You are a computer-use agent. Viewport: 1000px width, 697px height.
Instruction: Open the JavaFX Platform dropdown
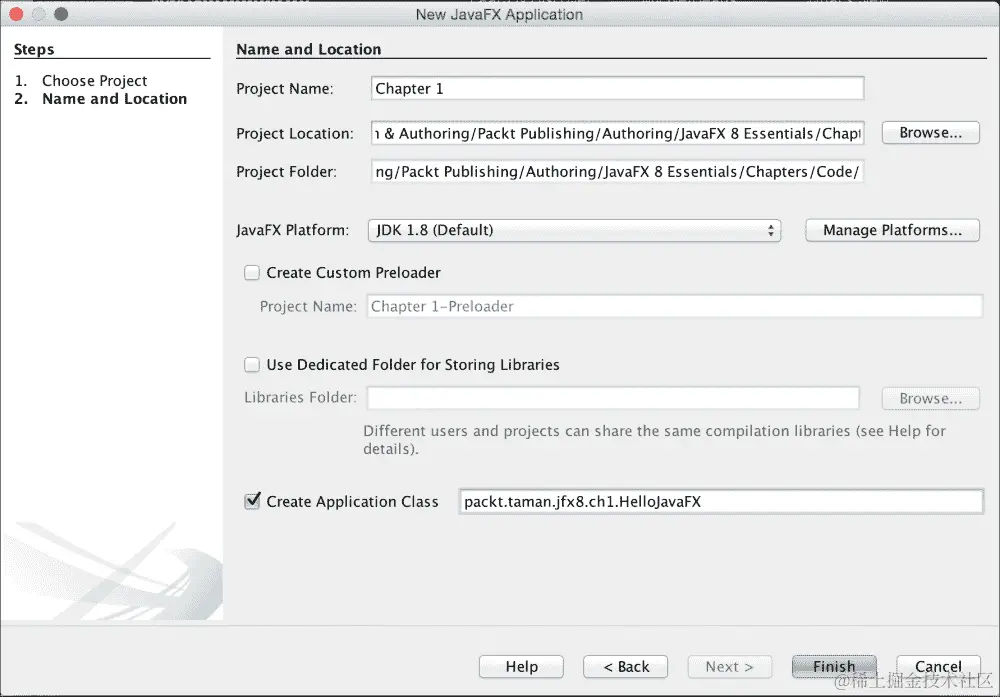point(574,230)
